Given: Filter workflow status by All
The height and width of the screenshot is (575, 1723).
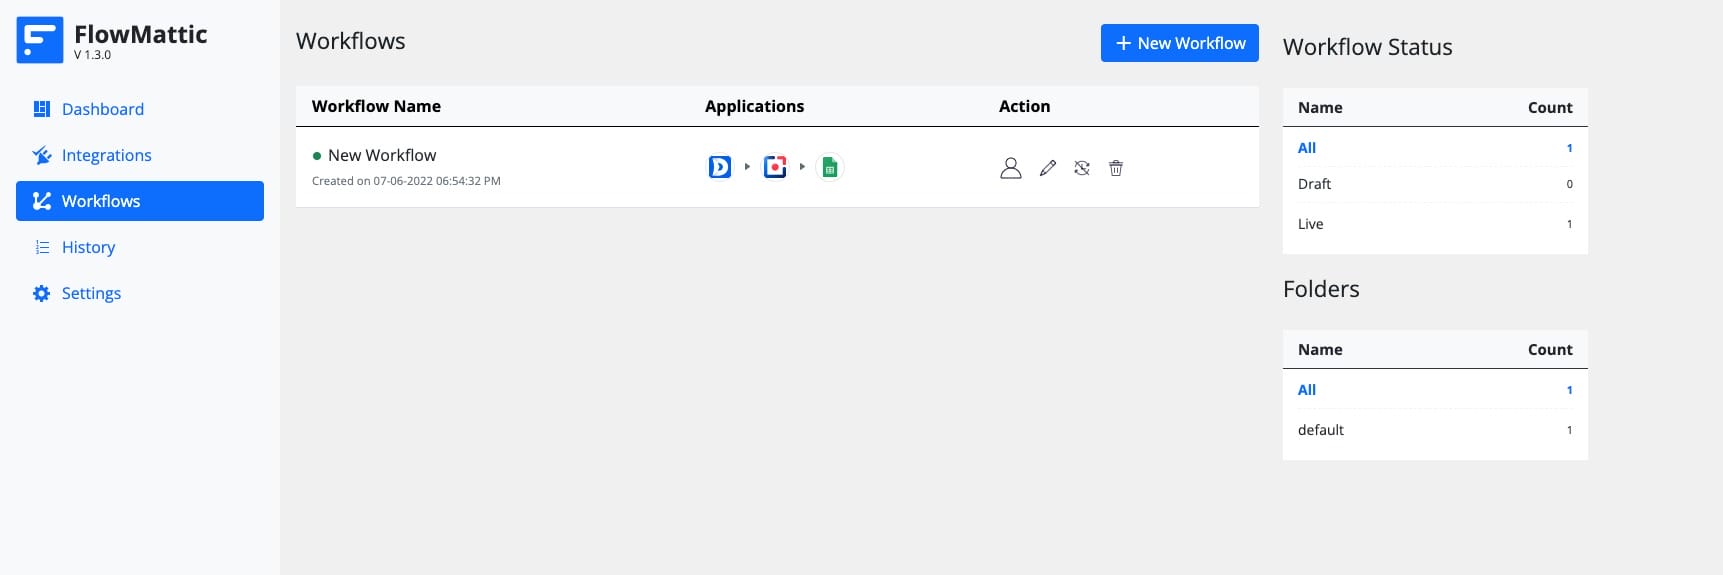Looking at the screenshot, I should click(x=1307, y=148).
